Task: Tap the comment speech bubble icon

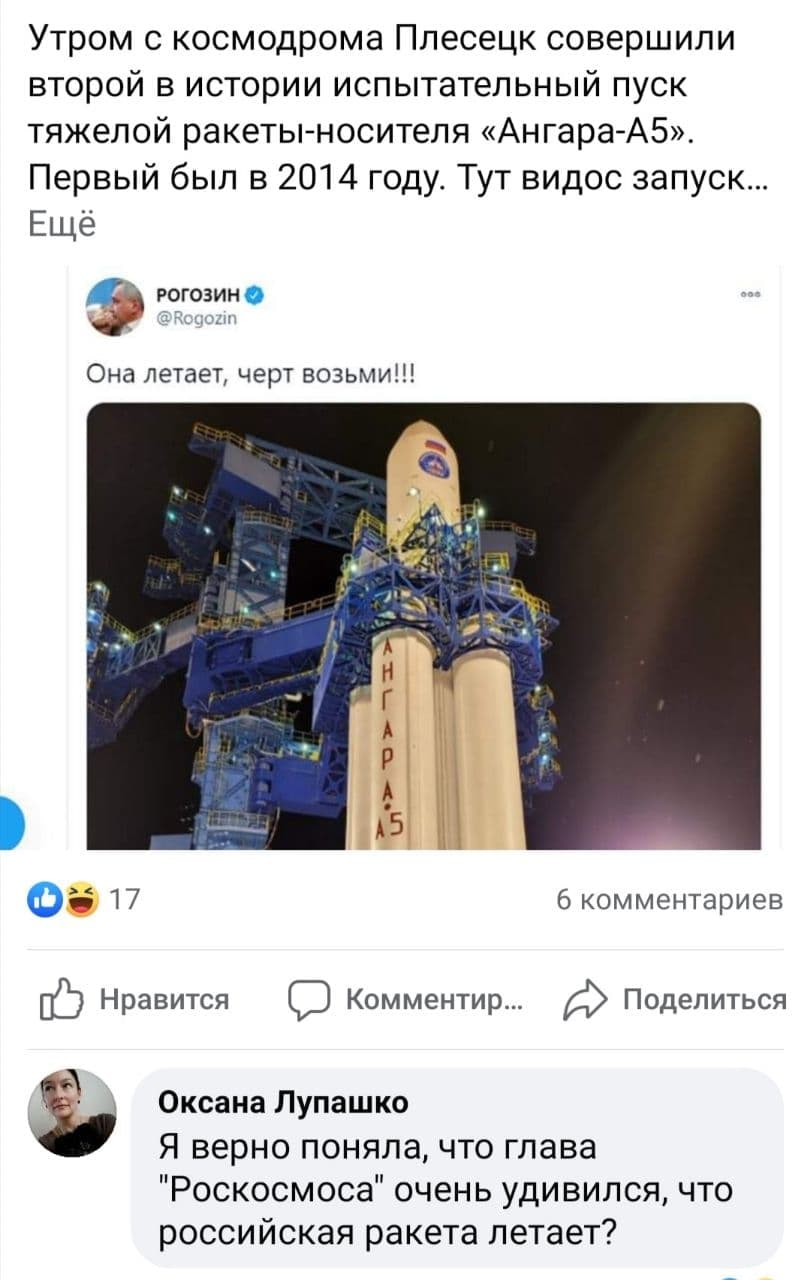Action: click(308, 999)
